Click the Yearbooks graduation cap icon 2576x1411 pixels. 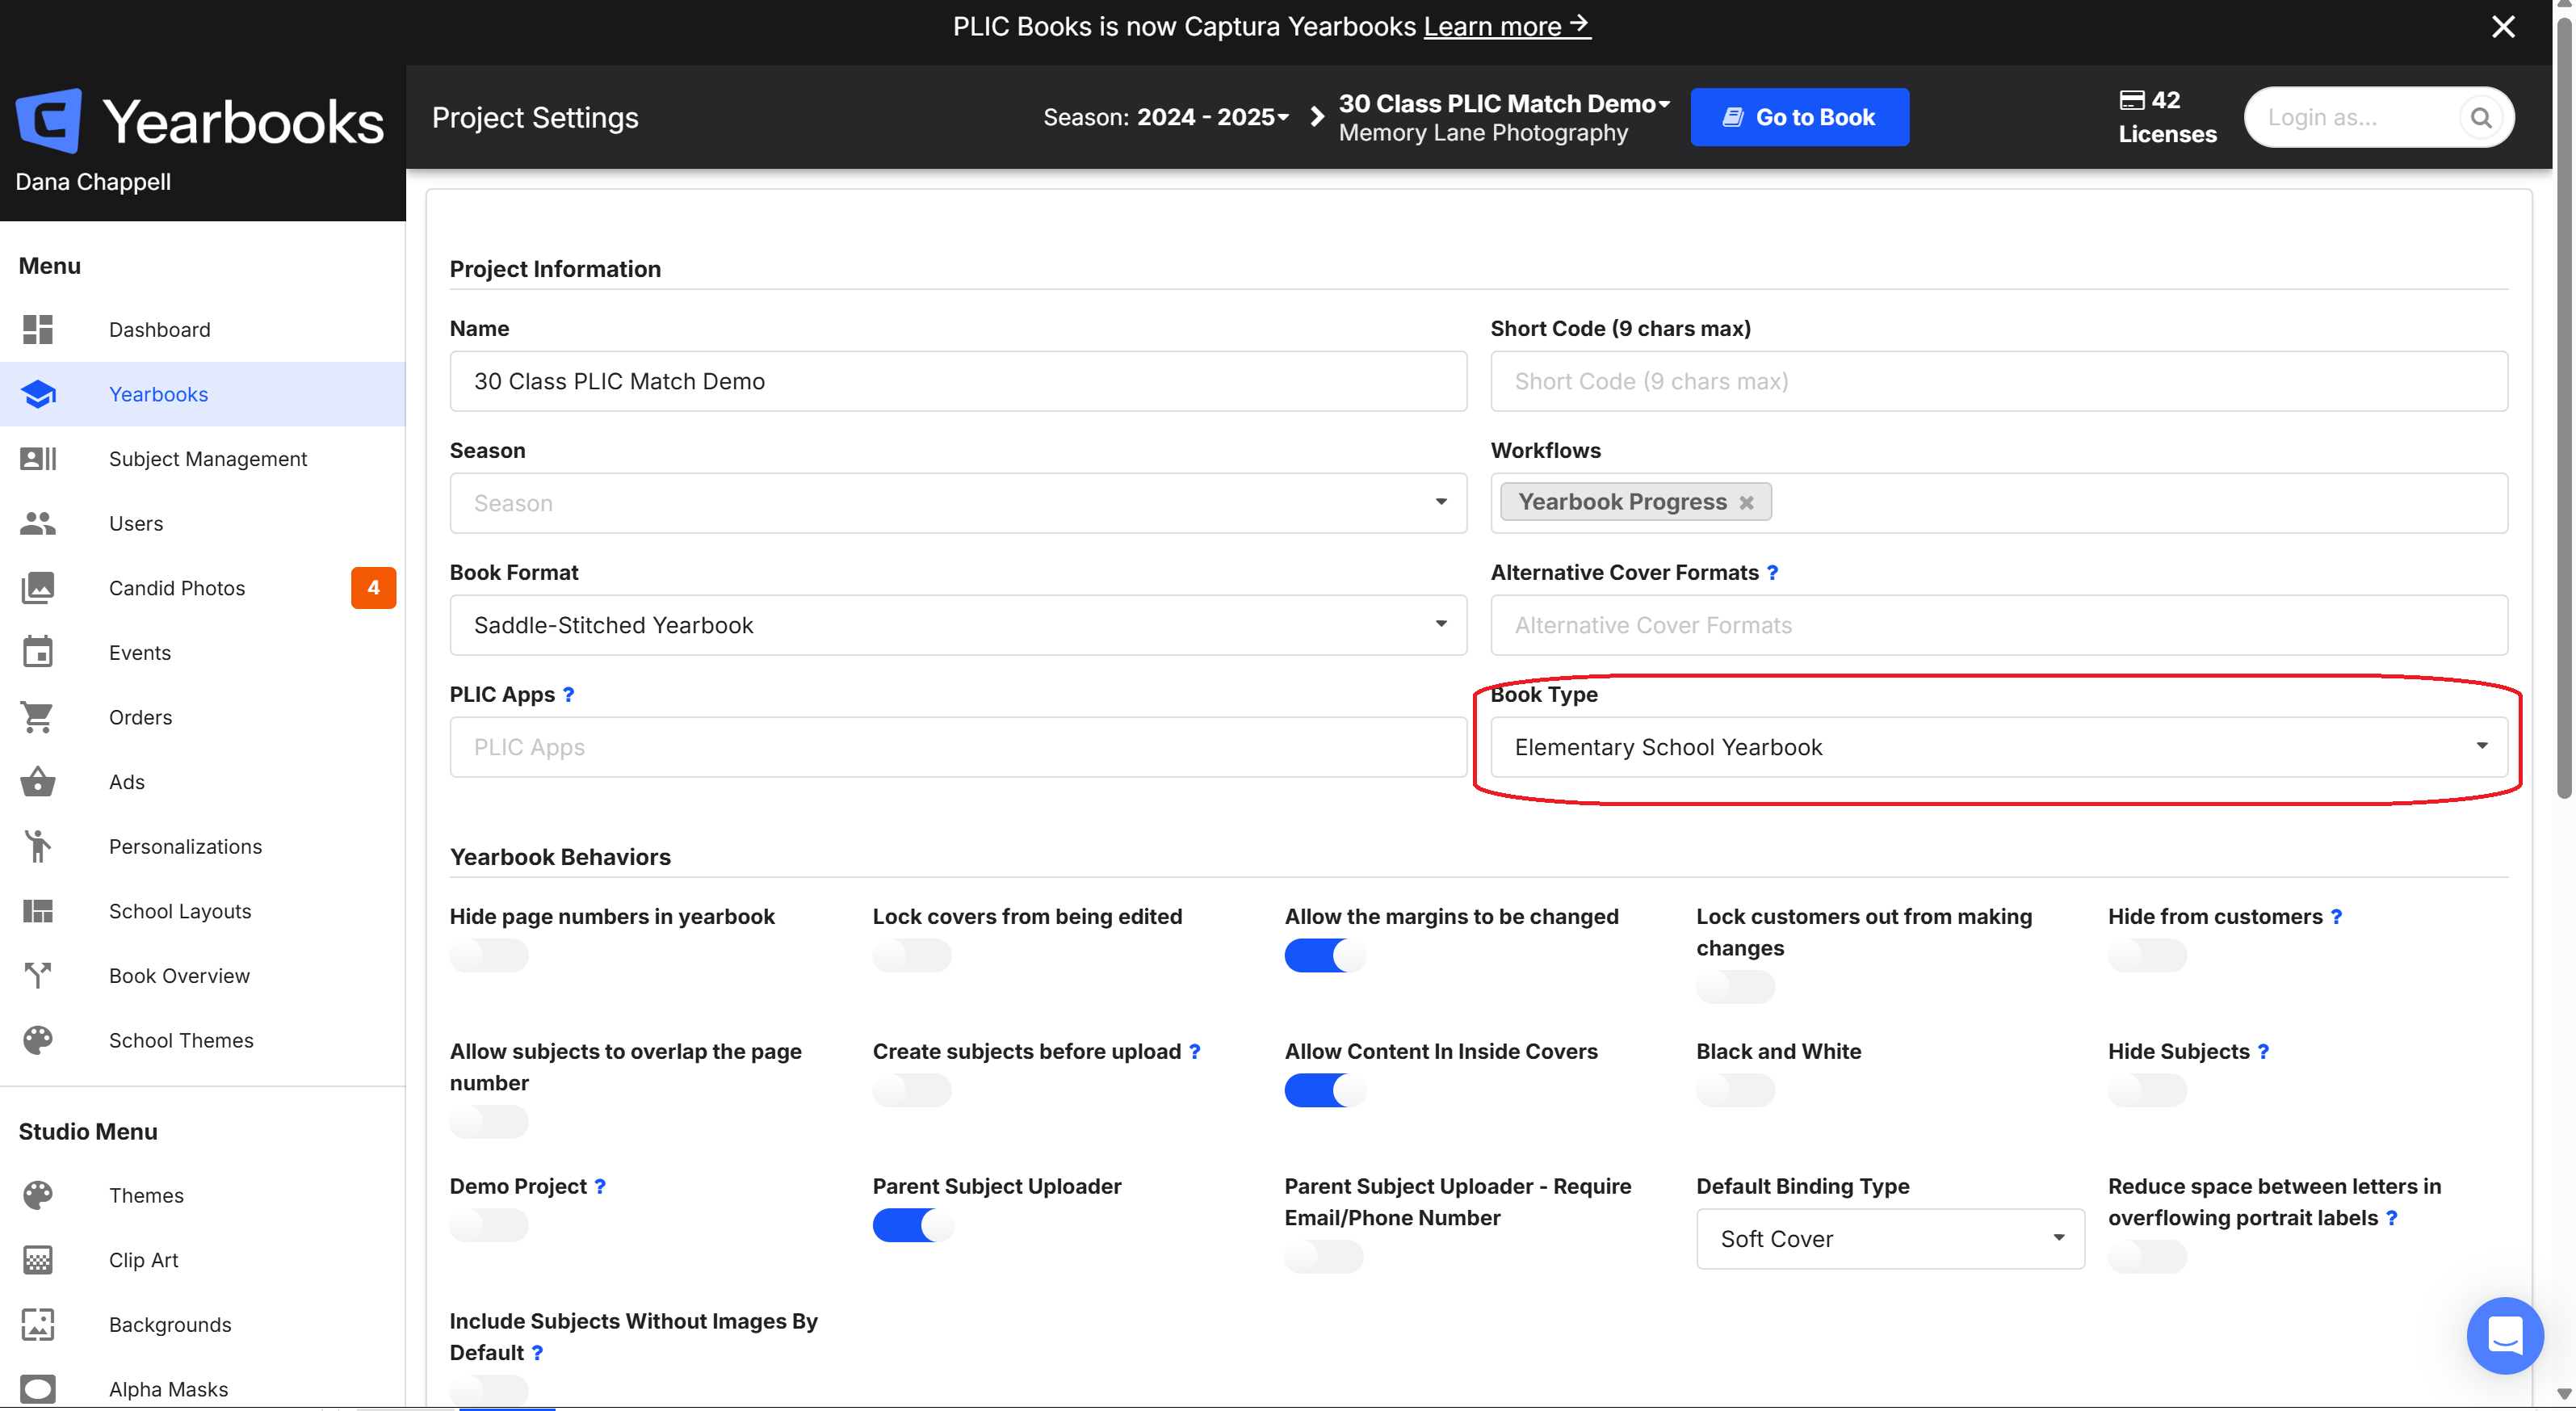coord(38,394)
